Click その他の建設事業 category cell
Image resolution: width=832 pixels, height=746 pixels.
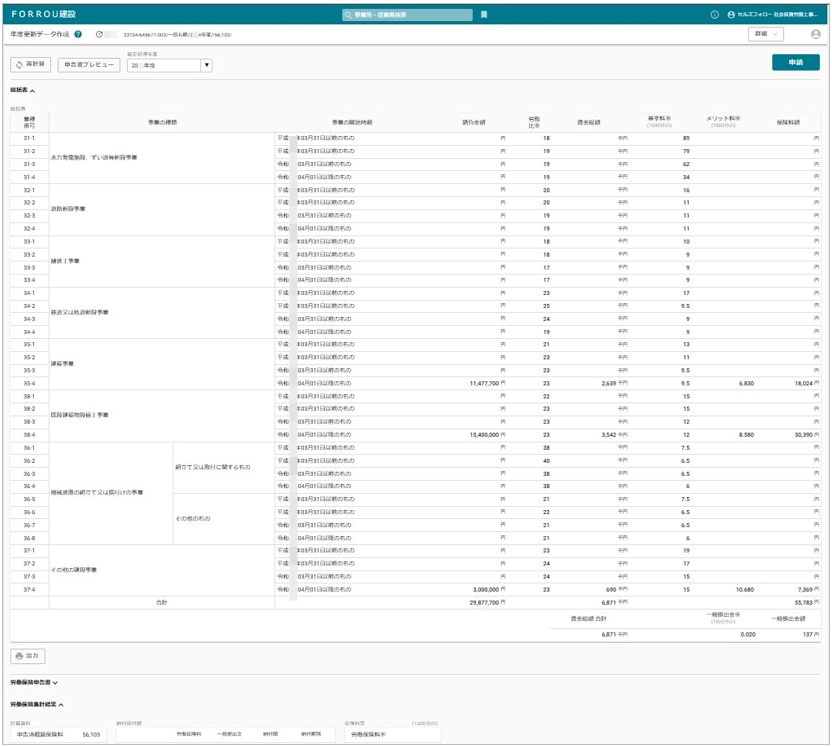162,570
